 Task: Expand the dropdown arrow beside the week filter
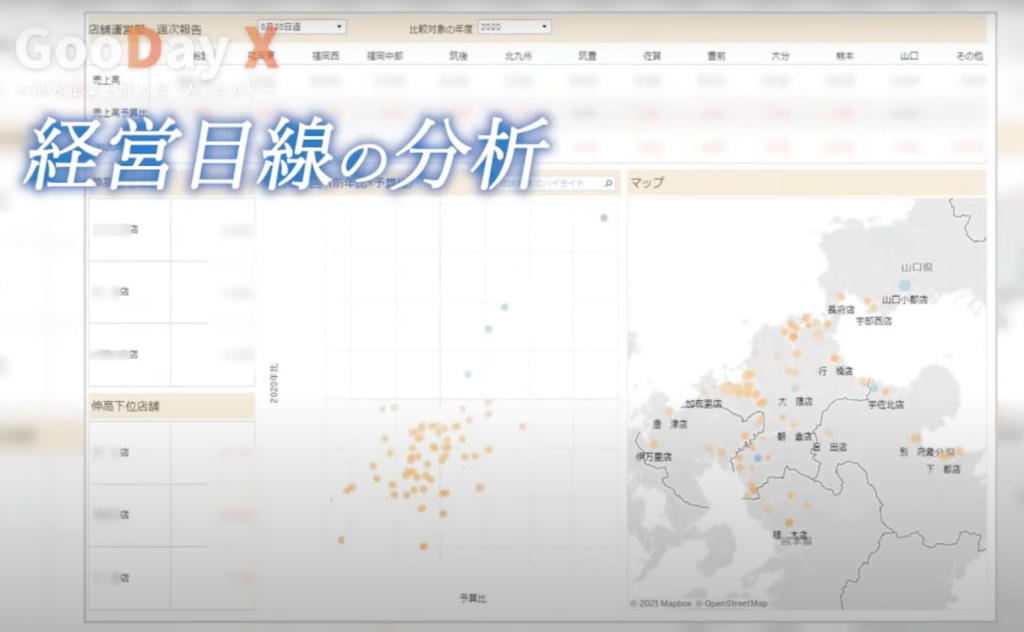tap(337, 24)
